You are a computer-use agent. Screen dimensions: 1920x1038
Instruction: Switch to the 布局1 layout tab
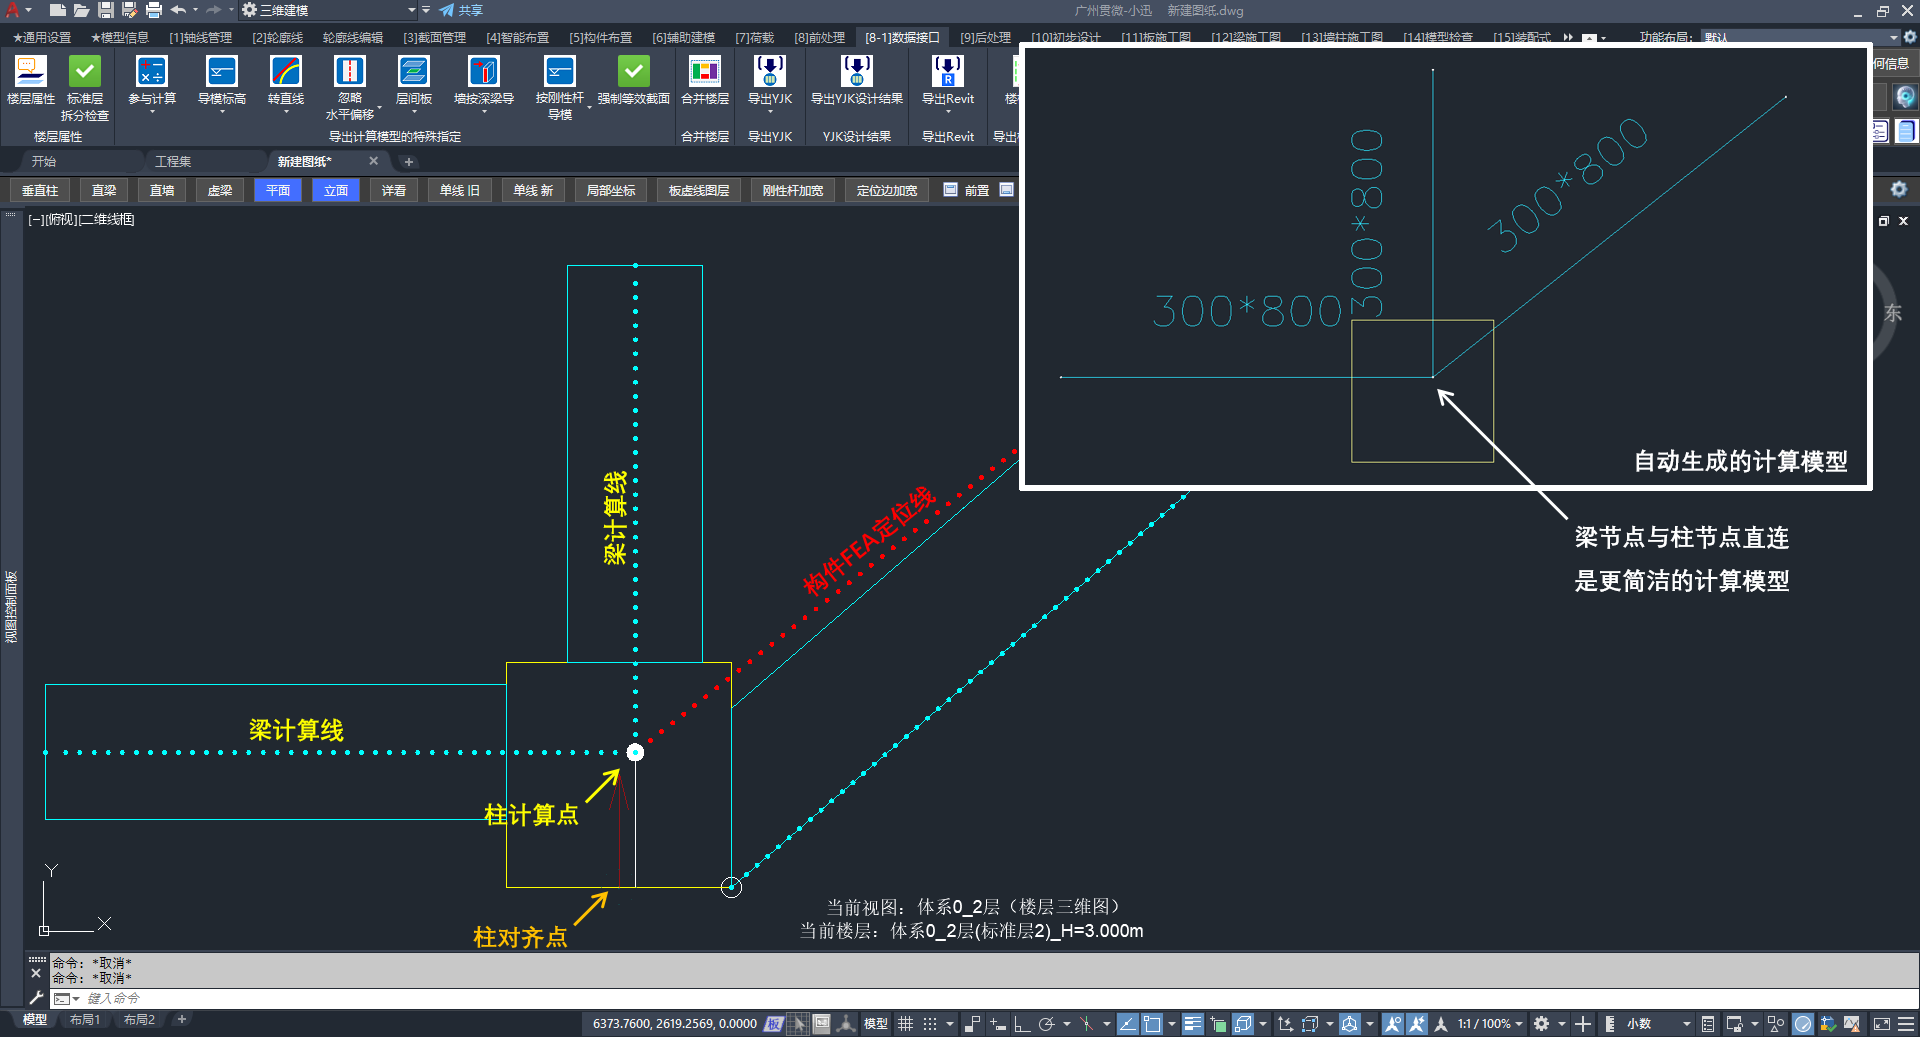click(85, 1020)
